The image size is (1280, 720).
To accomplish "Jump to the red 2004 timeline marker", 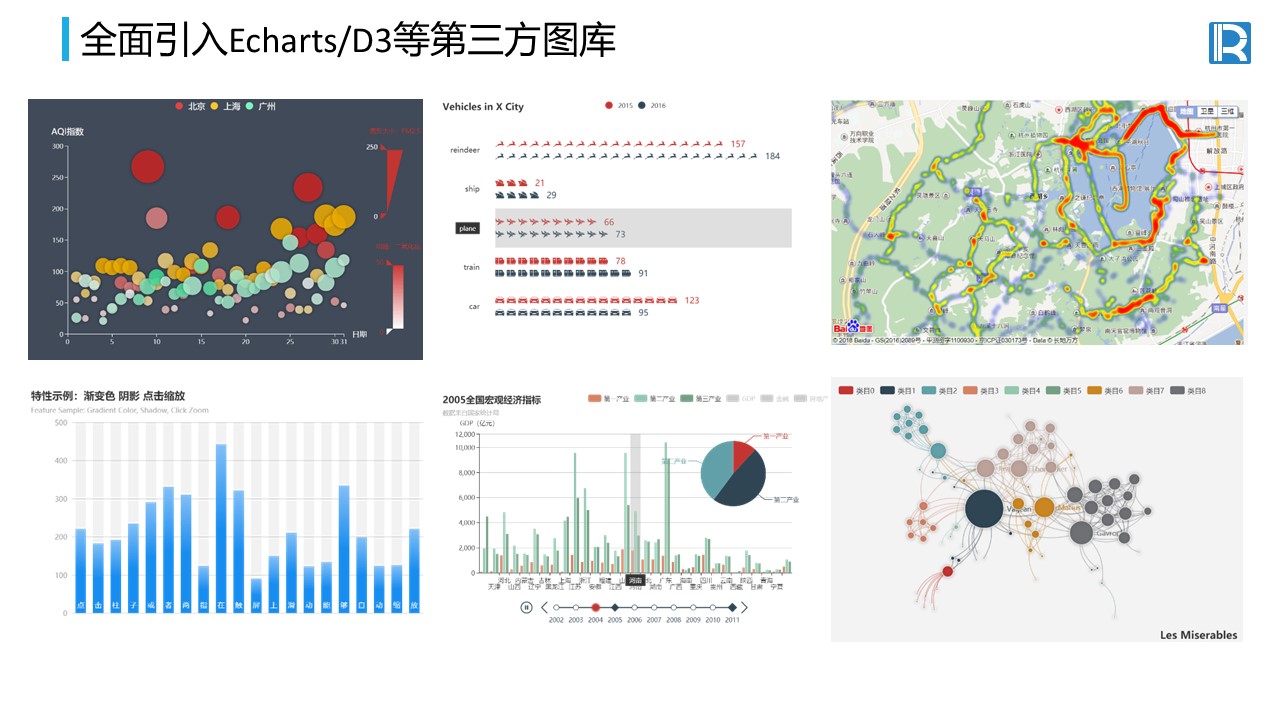I will [x=596, y=608].
